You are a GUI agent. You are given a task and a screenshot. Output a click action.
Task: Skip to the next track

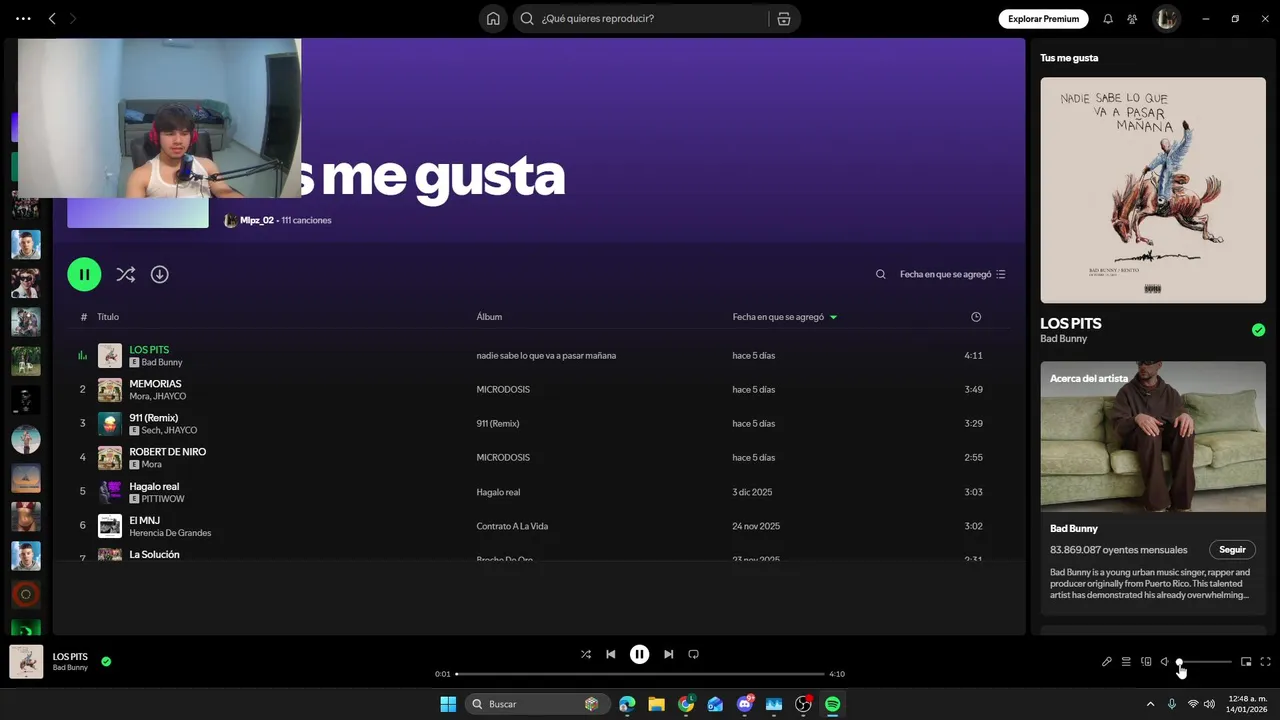pos(668,654)
